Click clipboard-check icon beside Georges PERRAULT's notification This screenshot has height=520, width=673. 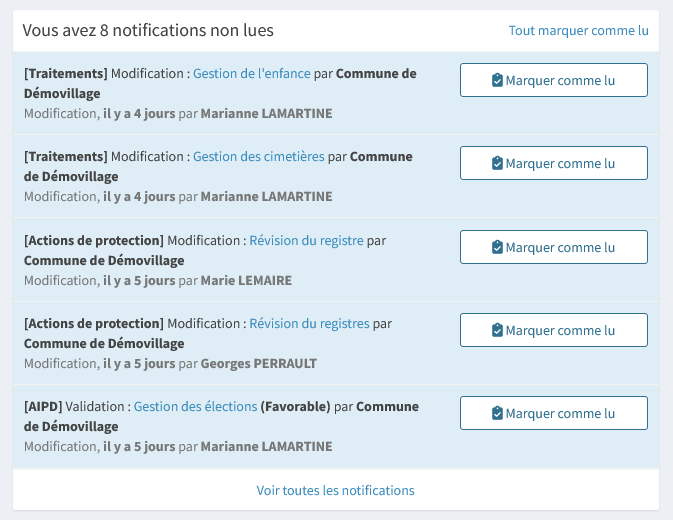click(x=497, y=330)
